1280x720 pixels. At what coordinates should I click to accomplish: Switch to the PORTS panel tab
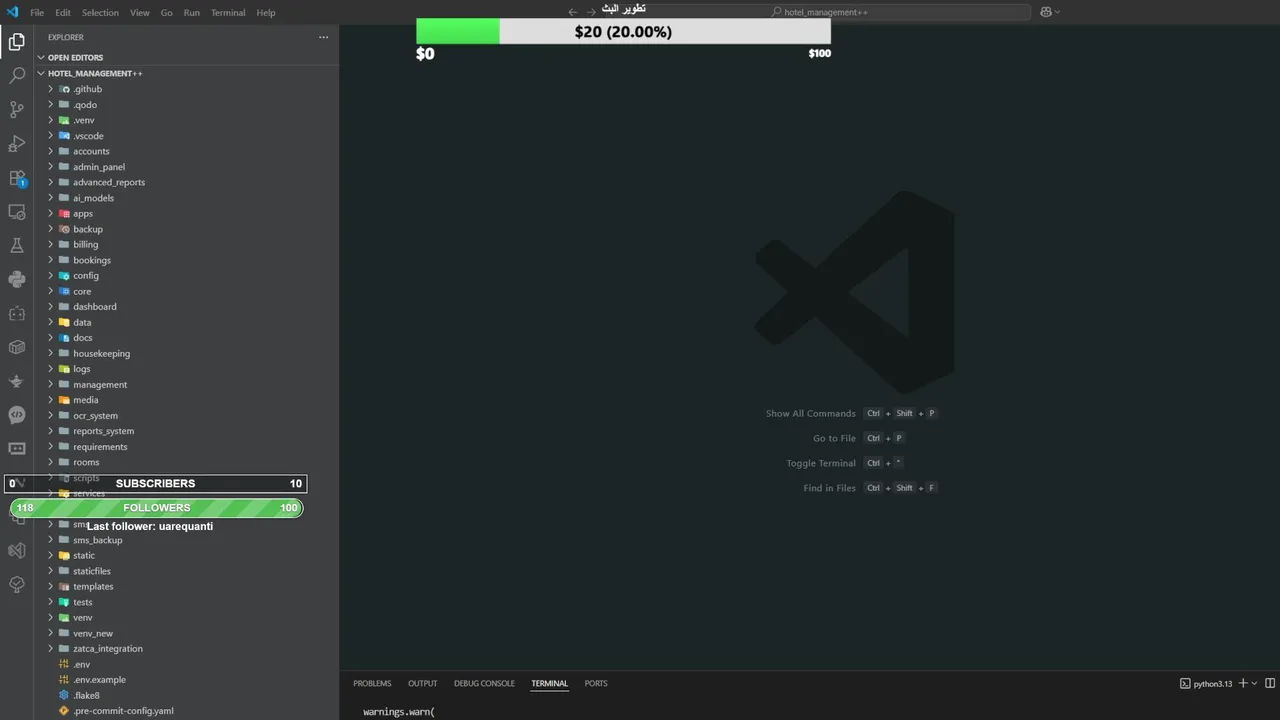click(x=596, y=683)
